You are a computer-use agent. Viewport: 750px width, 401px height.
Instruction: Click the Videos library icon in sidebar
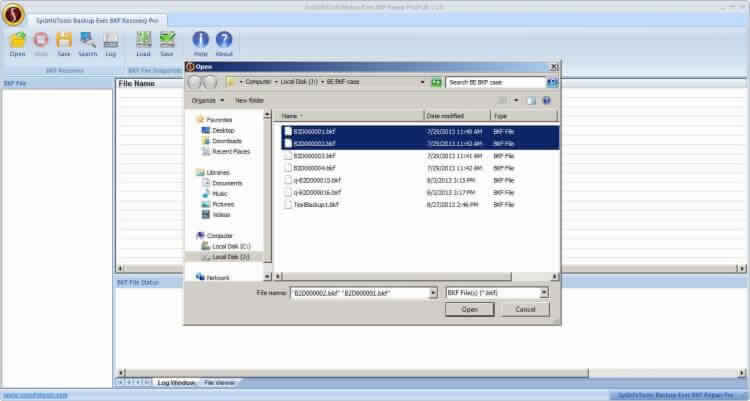[206, 214]
